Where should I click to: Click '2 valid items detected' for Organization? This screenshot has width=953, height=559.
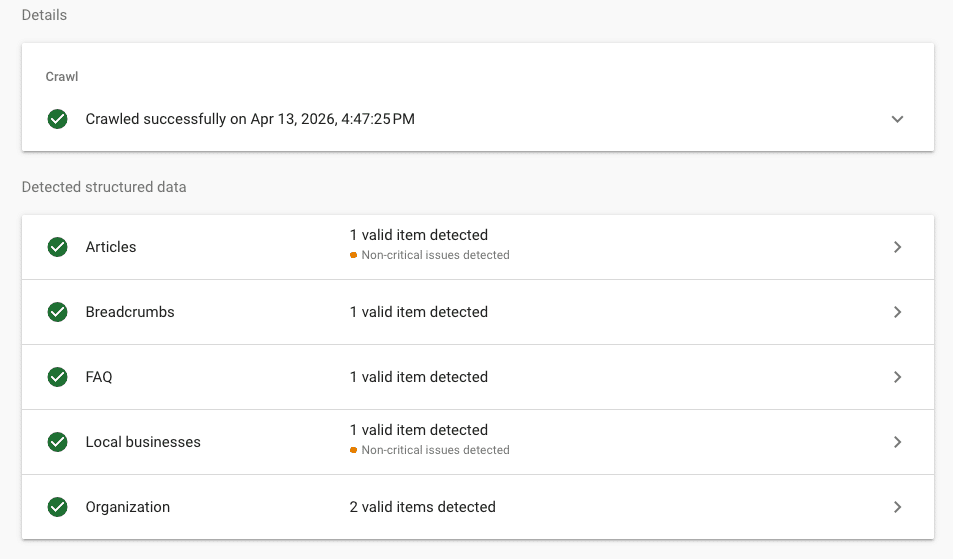tap(422, 507)
